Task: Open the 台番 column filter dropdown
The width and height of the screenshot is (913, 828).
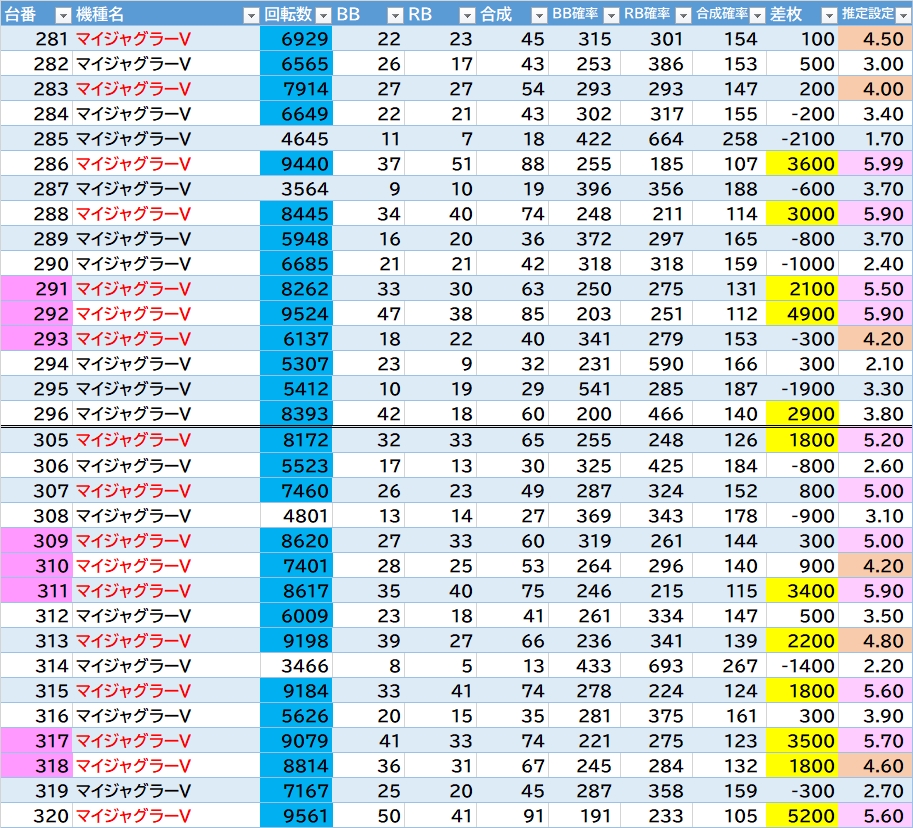Action: (x=62, y=15)
